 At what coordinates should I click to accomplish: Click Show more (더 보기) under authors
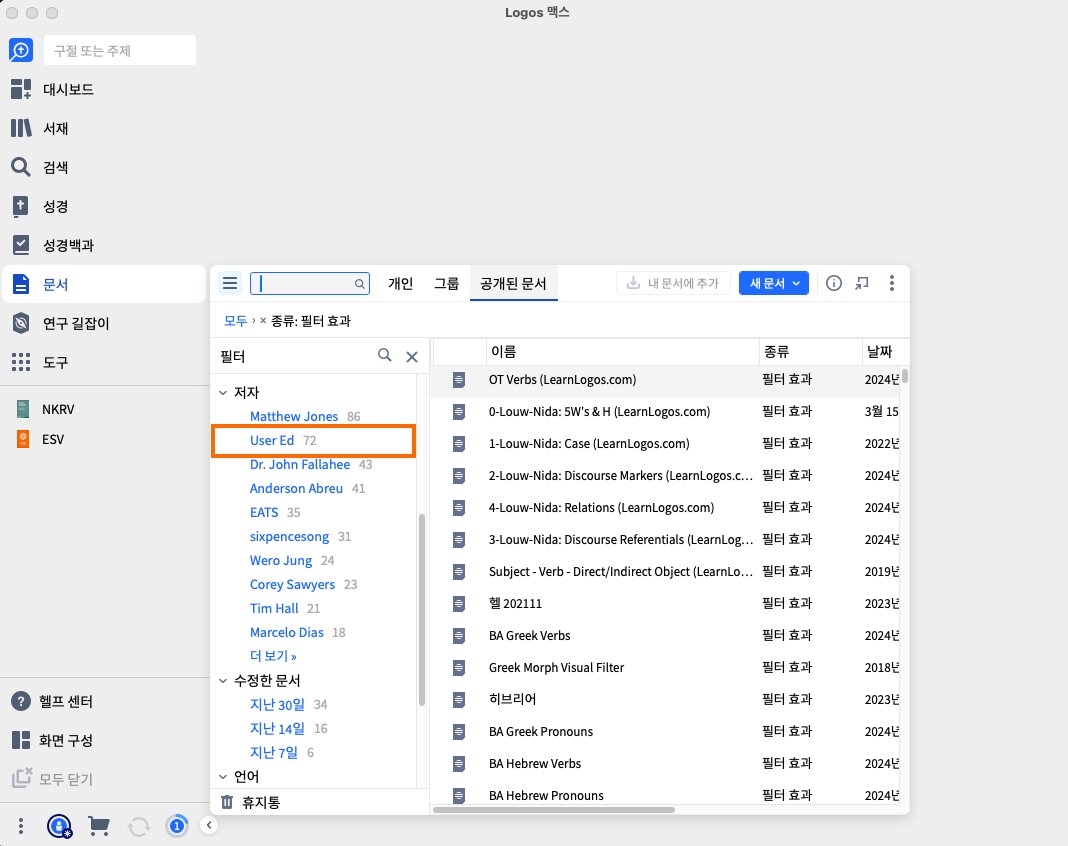[x=273, y=656]
